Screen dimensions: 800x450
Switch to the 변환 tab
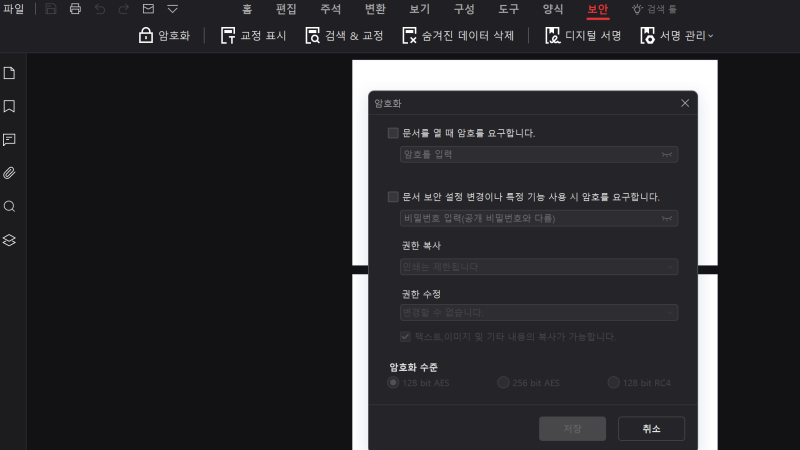[x=375, y=9]
